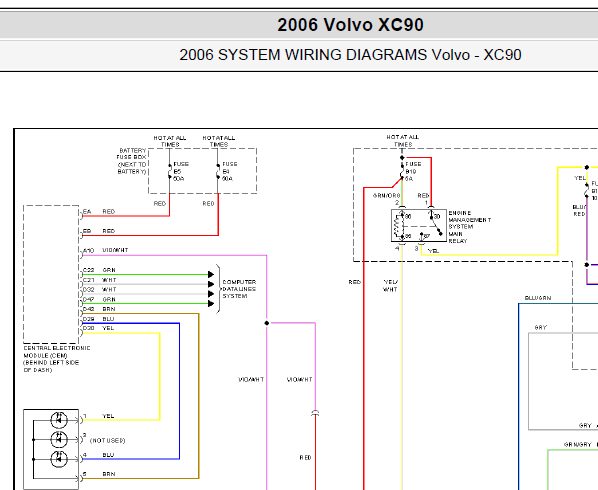The image size is (598, 490).
Task: Click the "C21 WHT" pin label
Action: 100,280
